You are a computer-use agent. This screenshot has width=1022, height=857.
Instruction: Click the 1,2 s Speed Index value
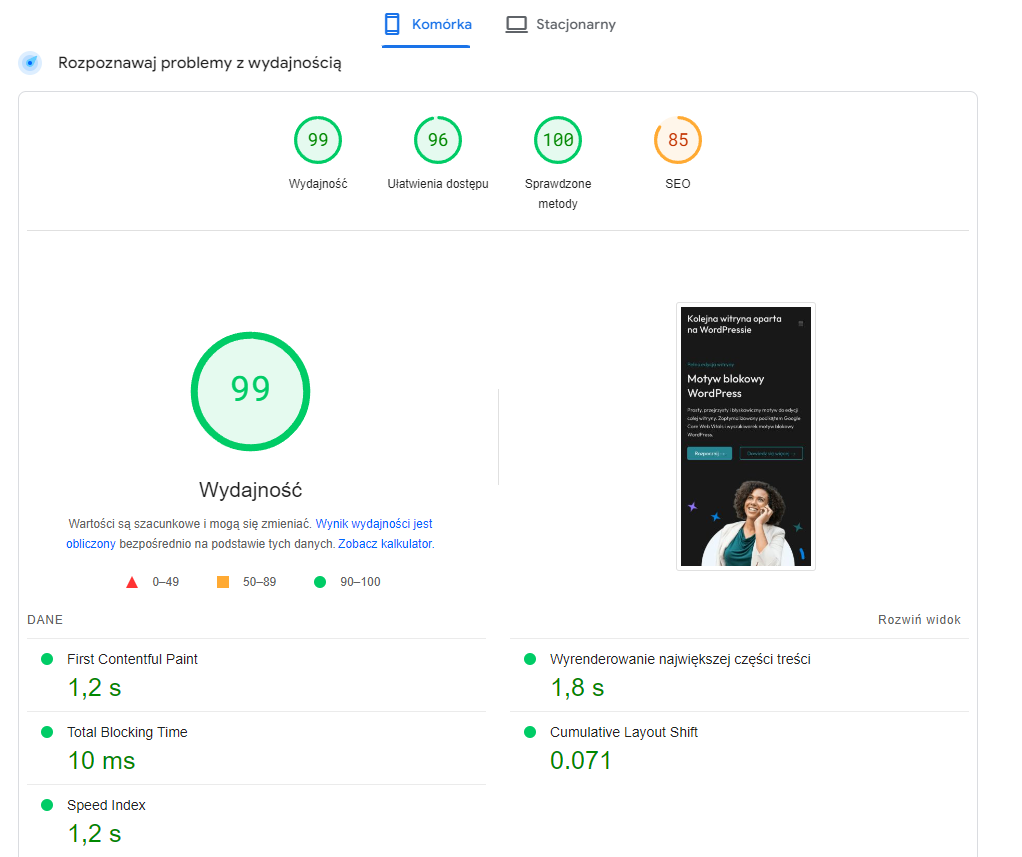(x=95, y=834)
